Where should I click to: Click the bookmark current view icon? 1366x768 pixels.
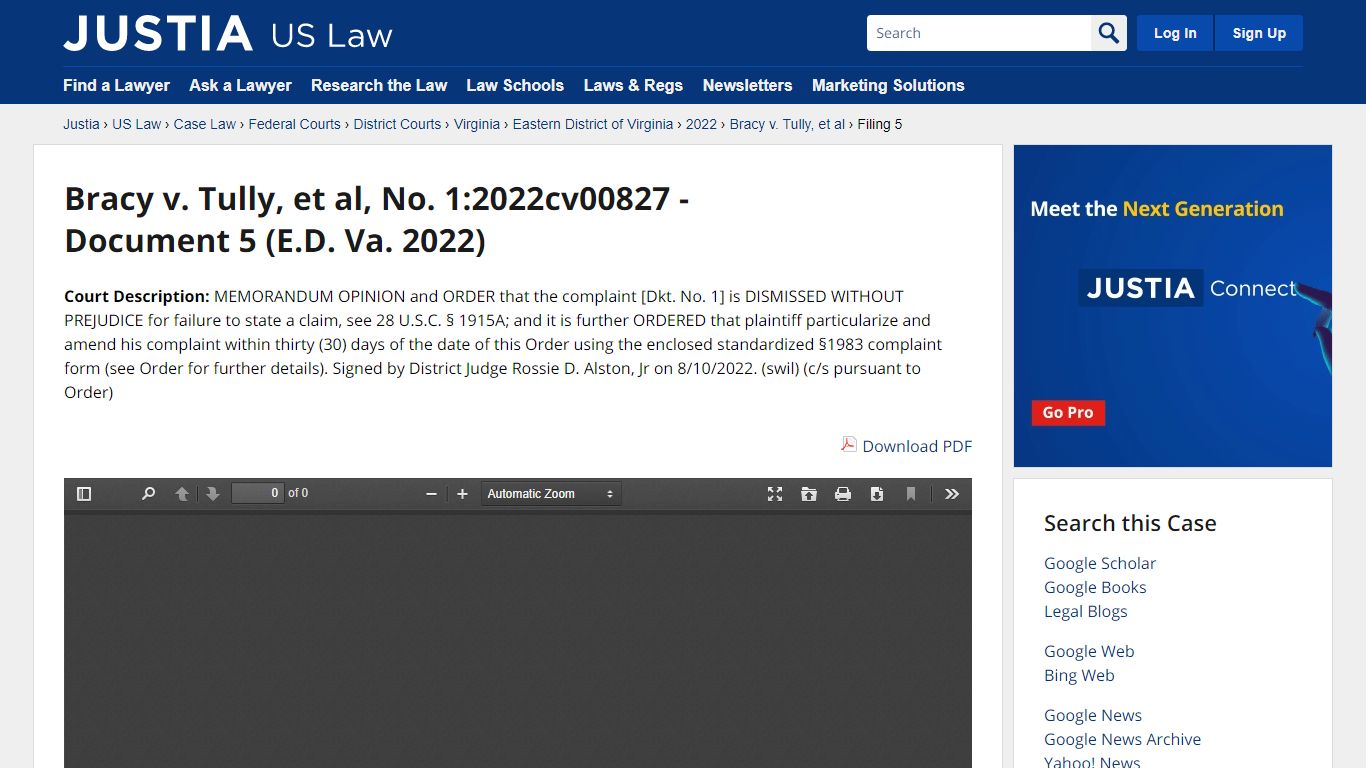pos(911,494)
